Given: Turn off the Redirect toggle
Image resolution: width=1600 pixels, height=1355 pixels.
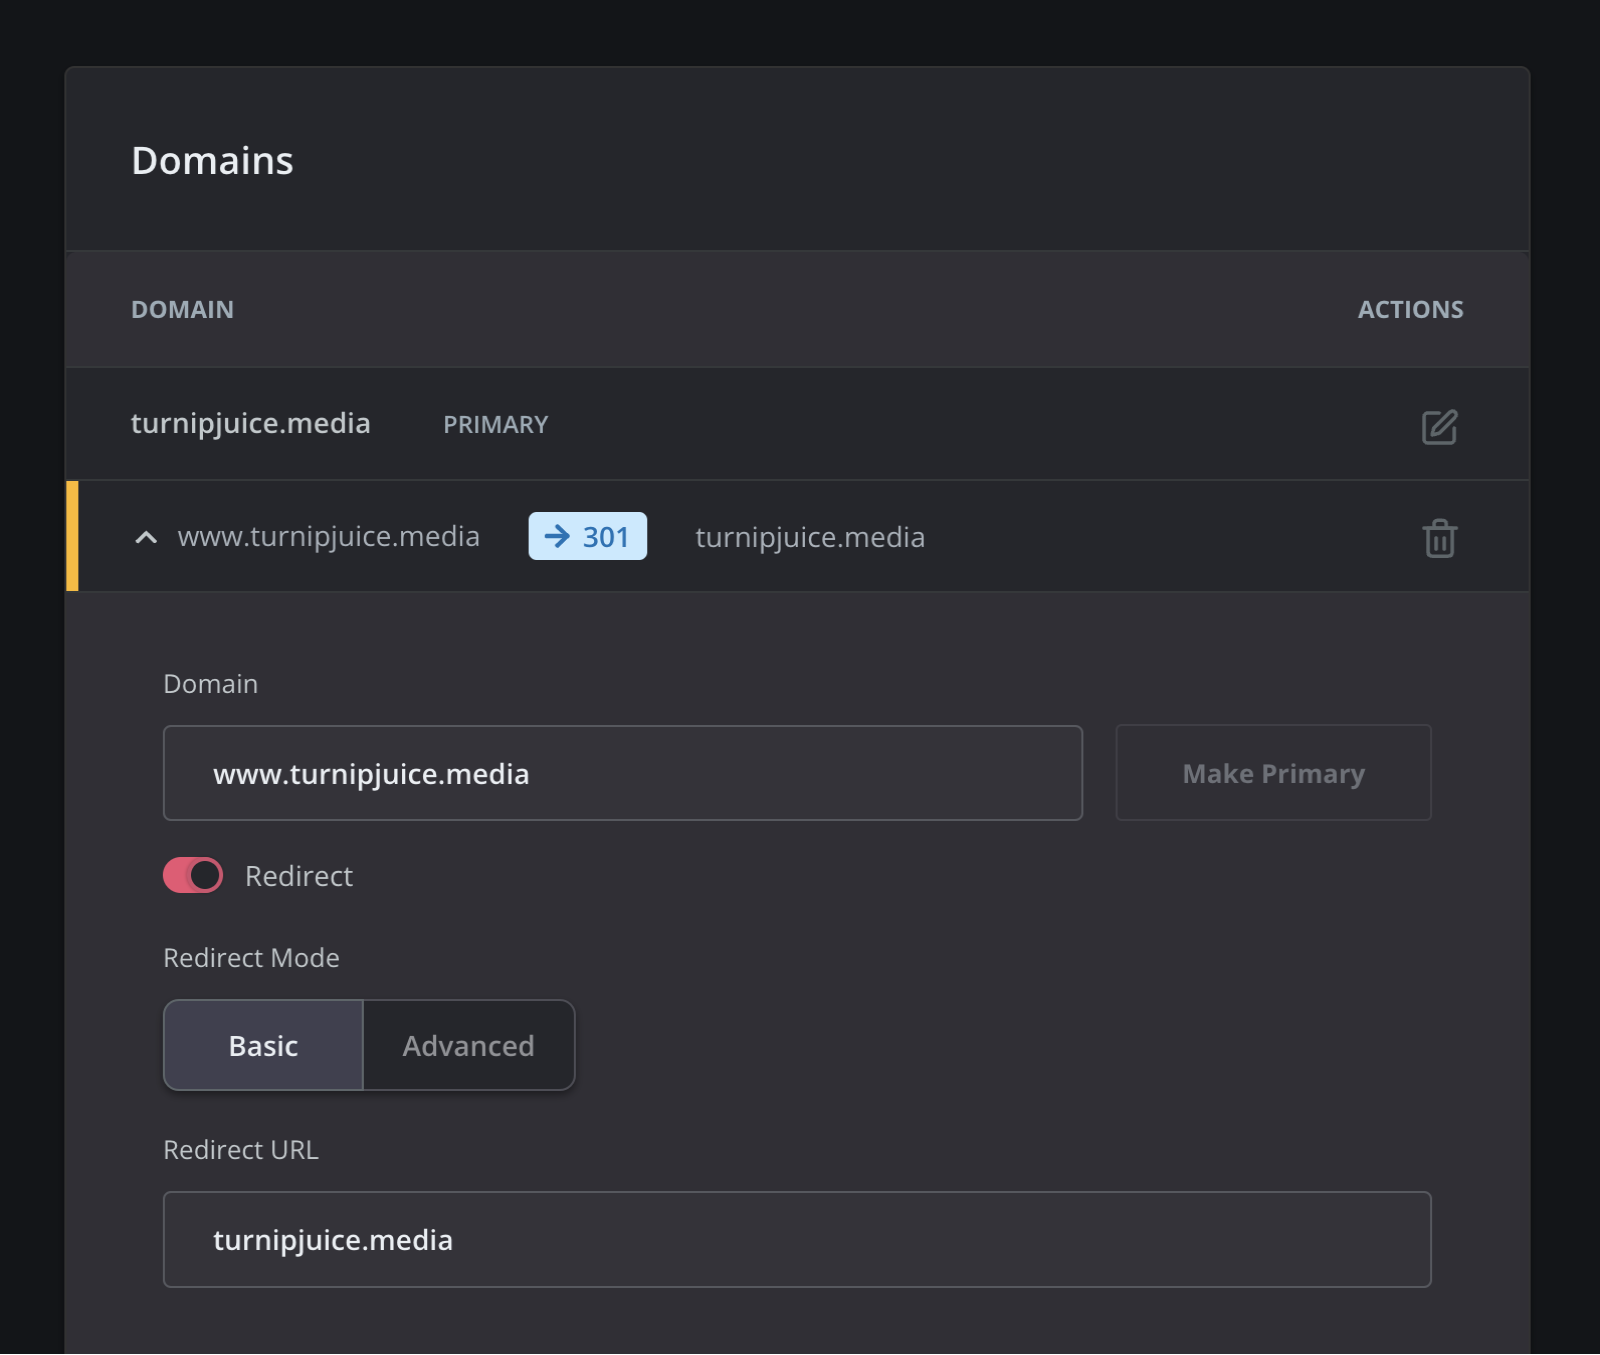Looking at the screenshot, I should (193, 875).
